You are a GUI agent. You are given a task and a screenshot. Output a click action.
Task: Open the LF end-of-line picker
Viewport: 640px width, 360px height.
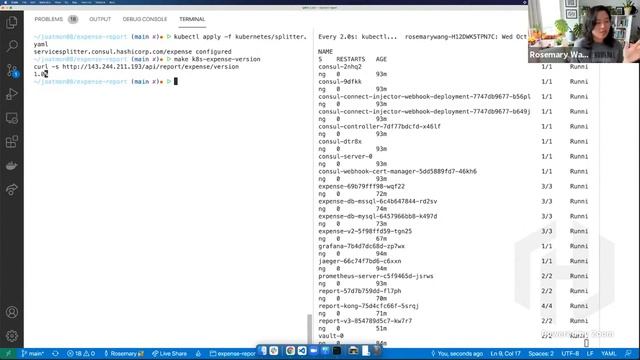590,354
